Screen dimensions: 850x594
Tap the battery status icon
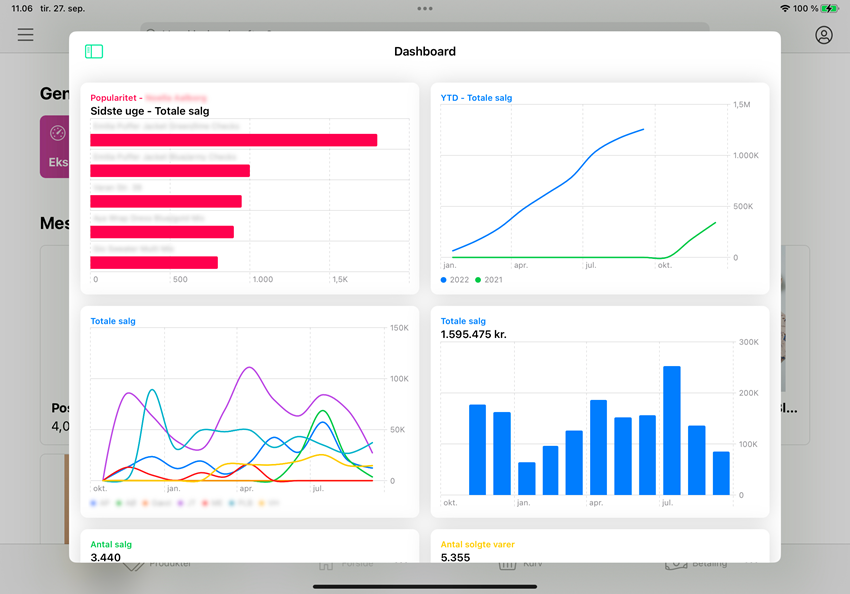[830, 8]
